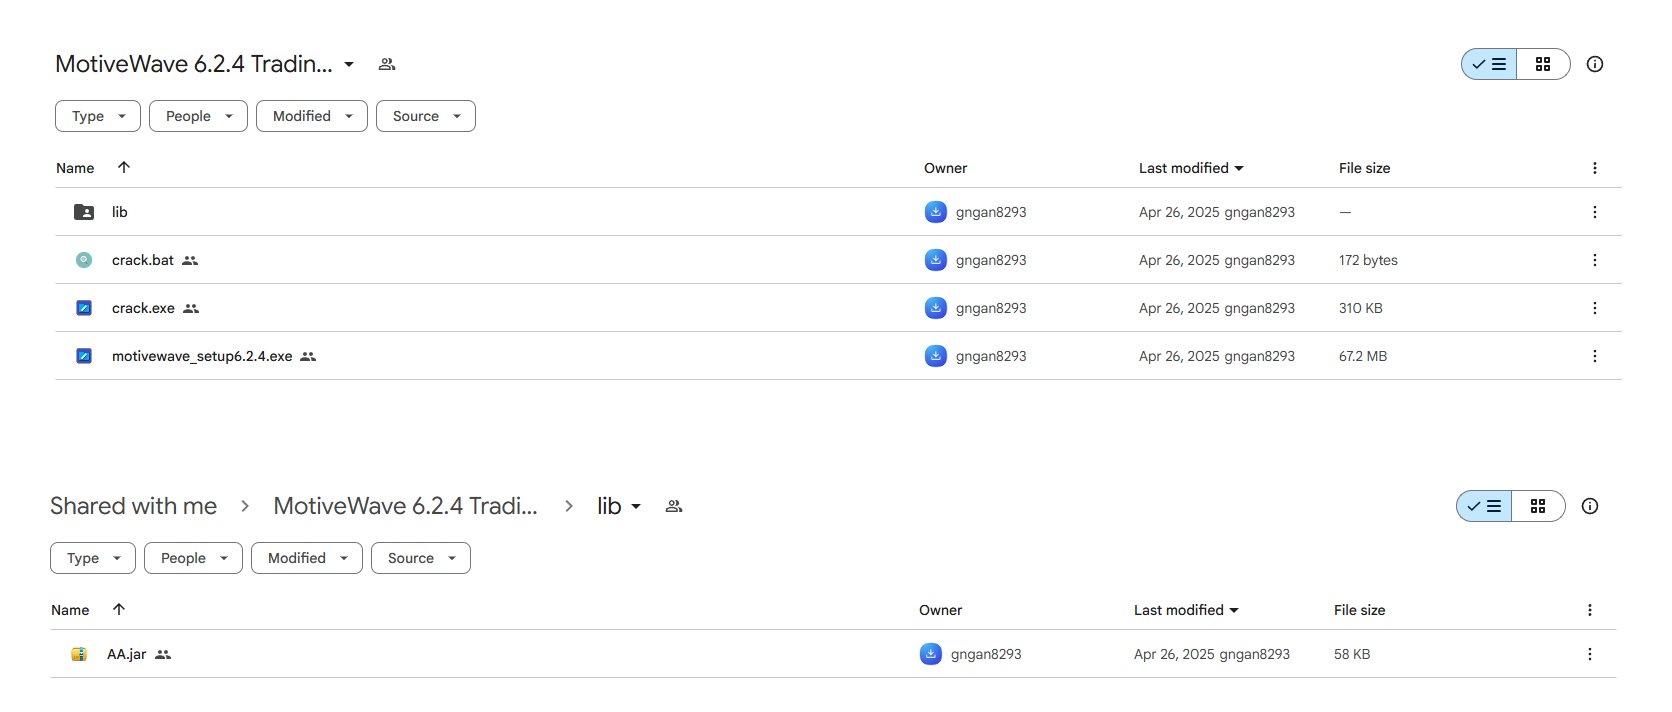Click shared icon beside motivewave_setup6.2.4.exe

tap(308, 356)
